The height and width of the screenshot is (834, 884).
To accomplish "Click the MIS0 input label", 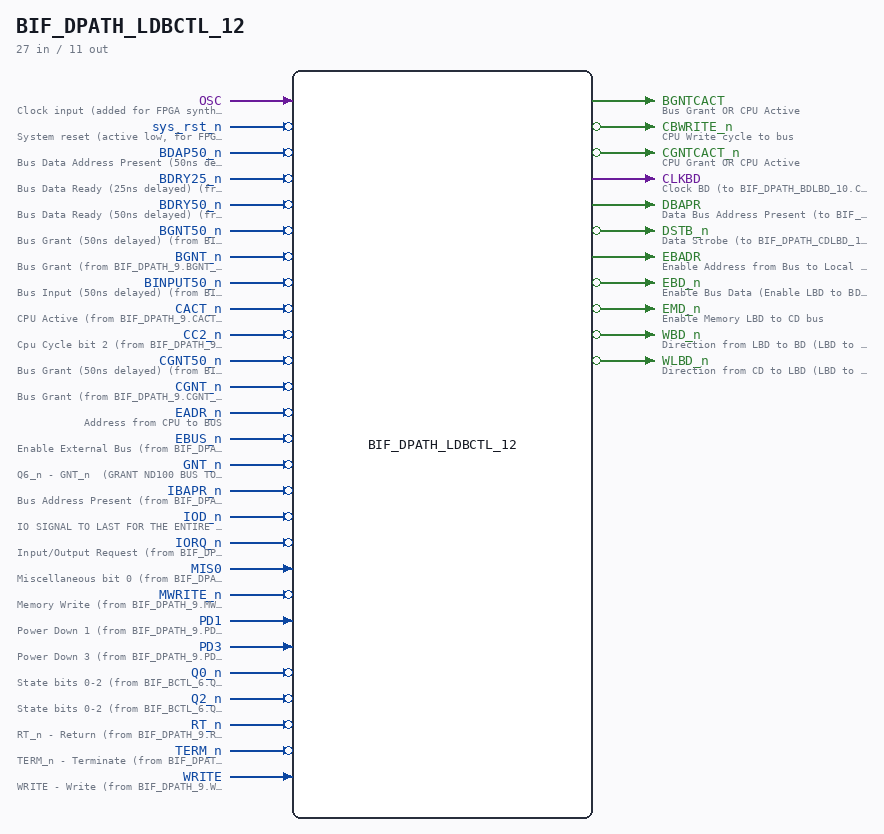I will (206, 568).
